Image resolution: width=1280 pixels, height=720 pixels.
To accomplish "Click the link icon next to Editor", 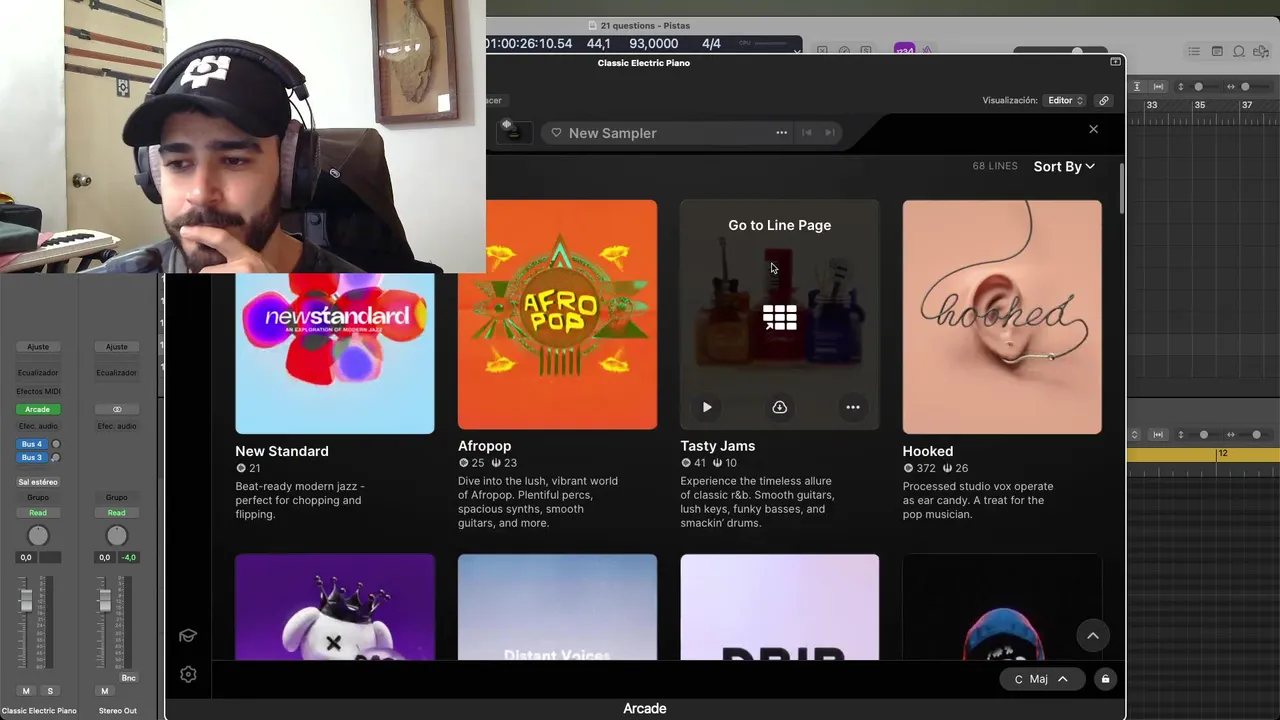I will 1104,100.
